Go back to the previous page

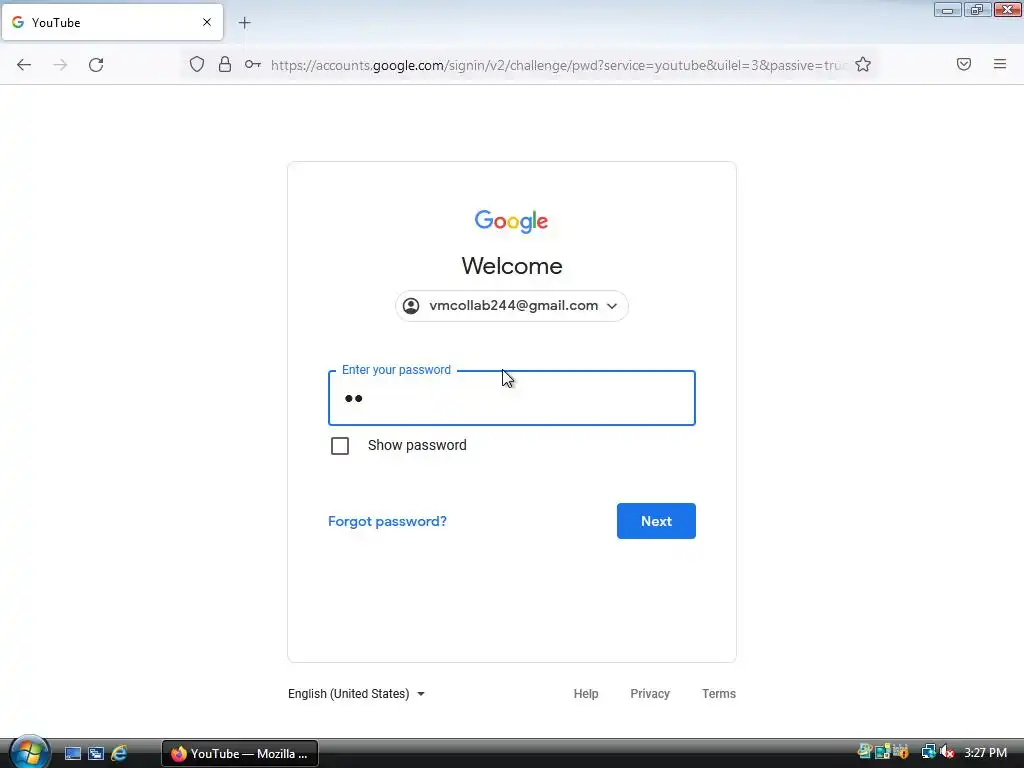(24, 65)
